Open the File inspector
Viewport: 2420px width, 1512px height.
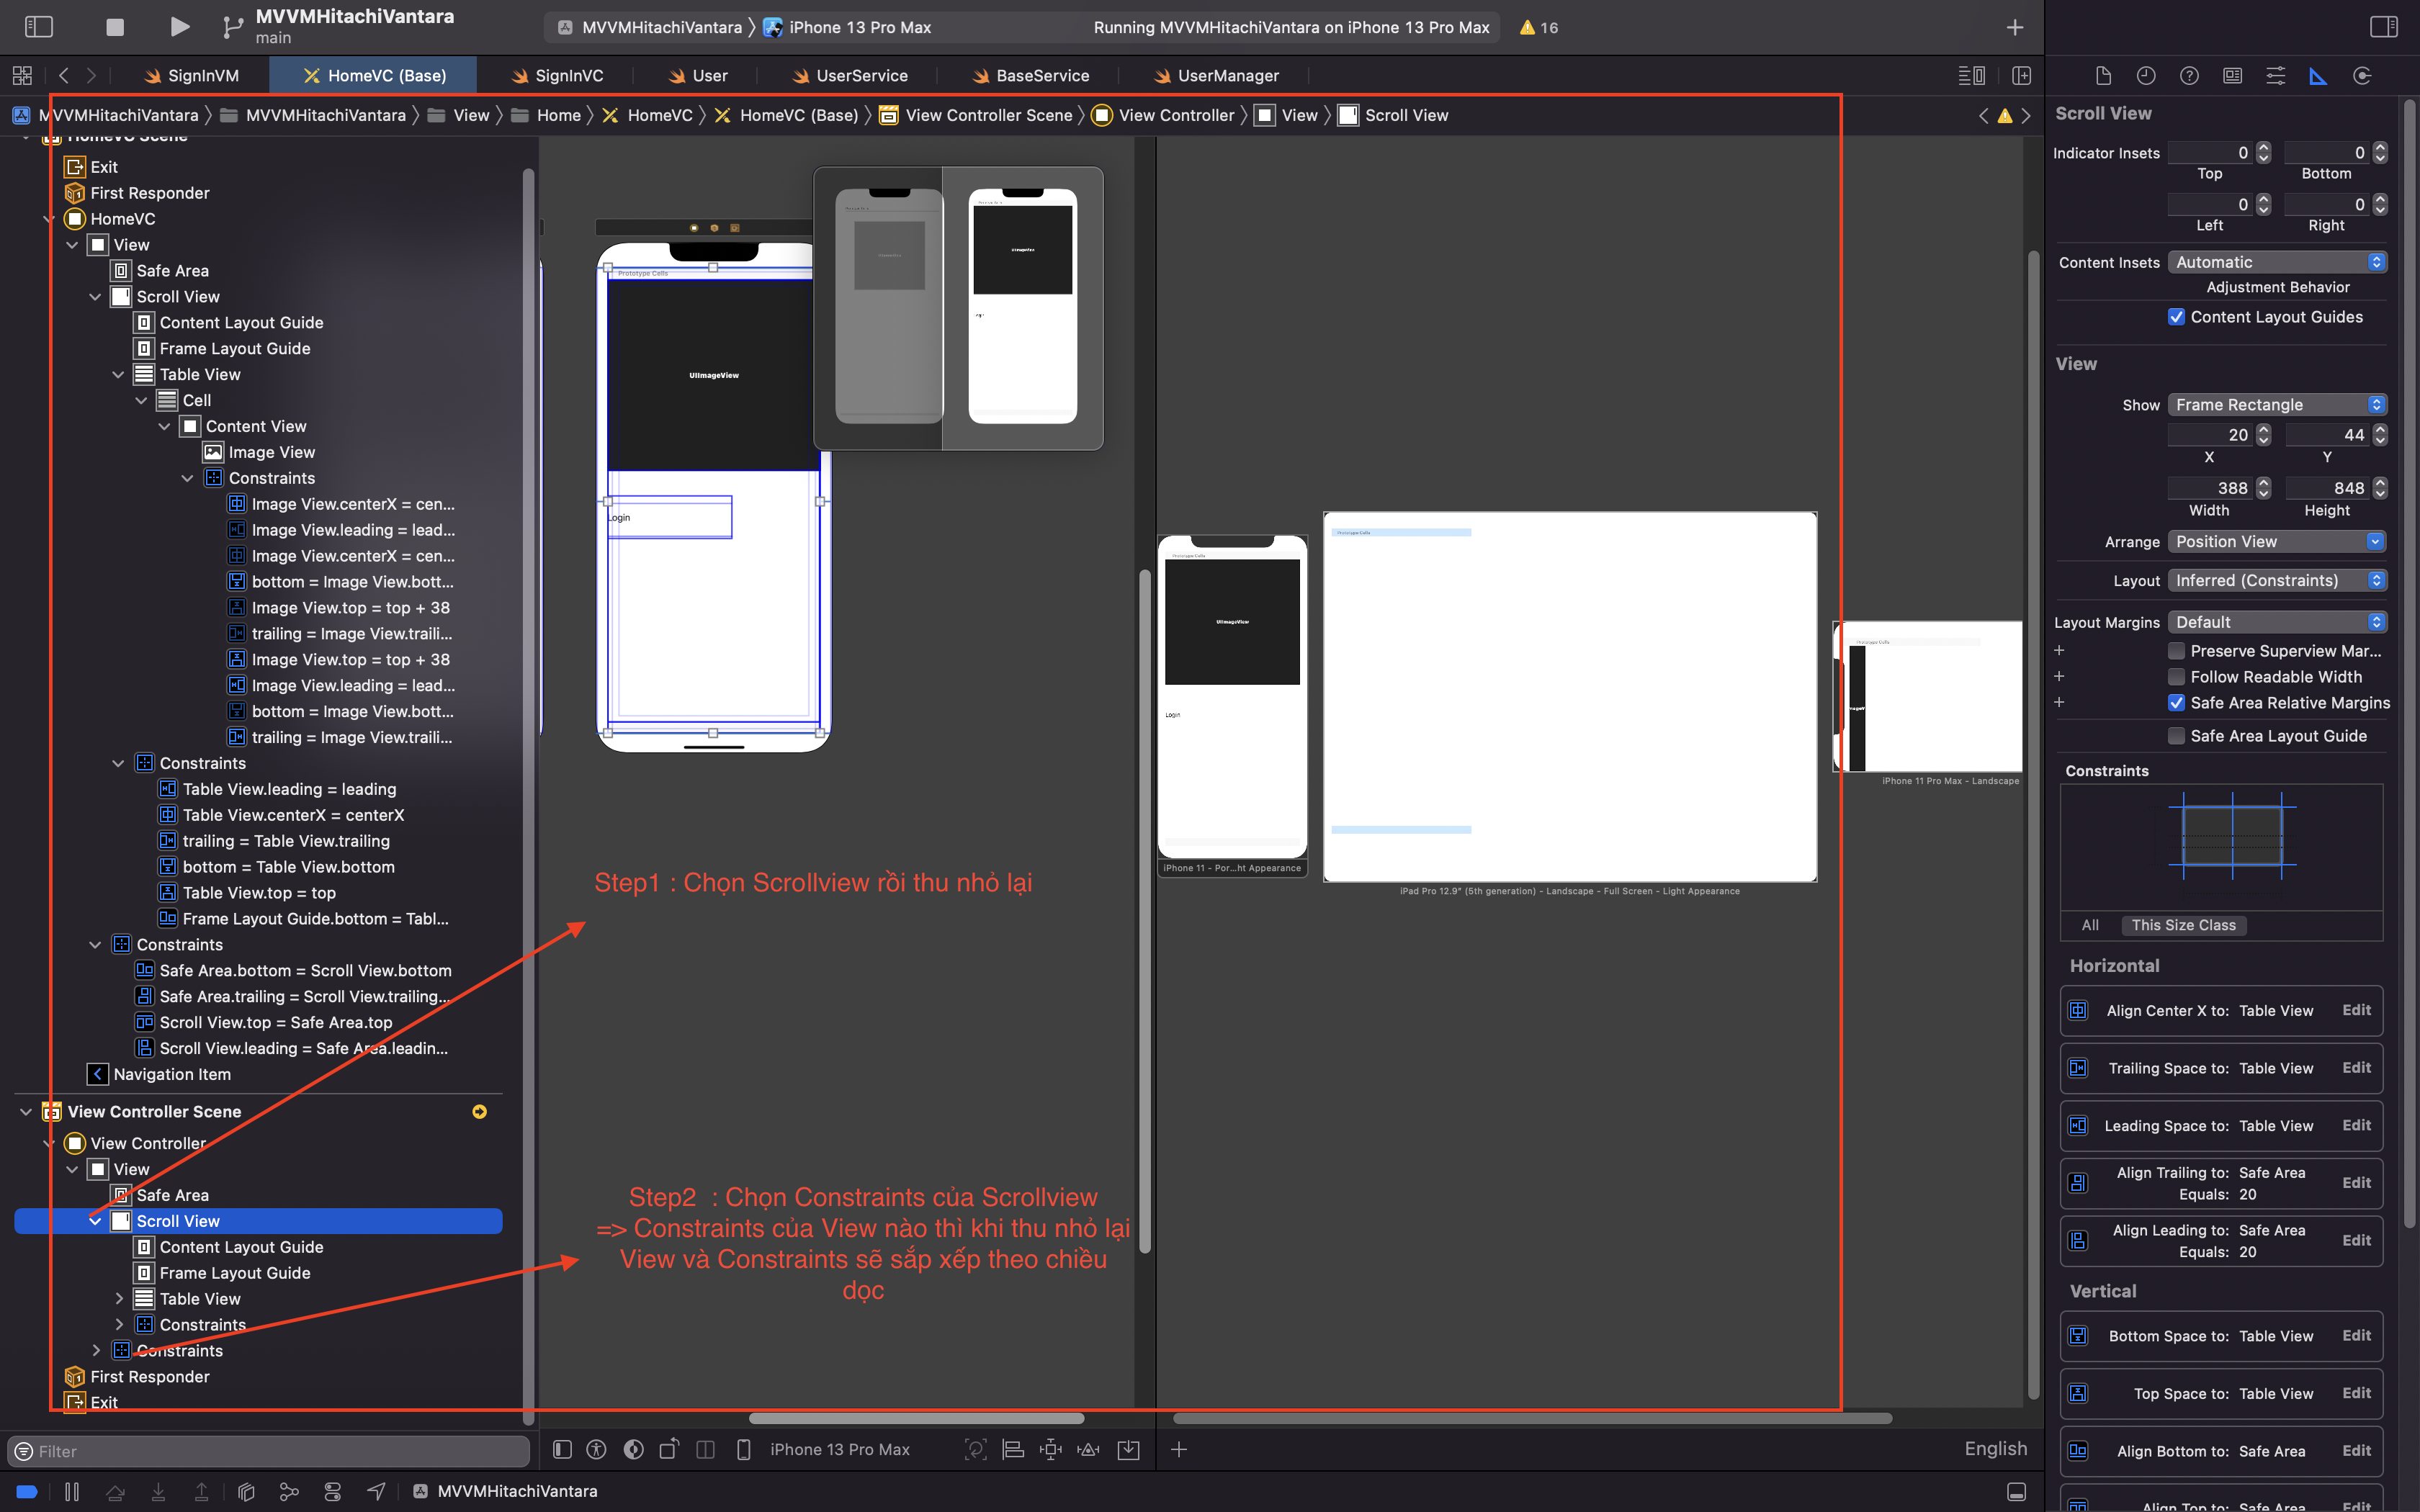pos(2103,76)
